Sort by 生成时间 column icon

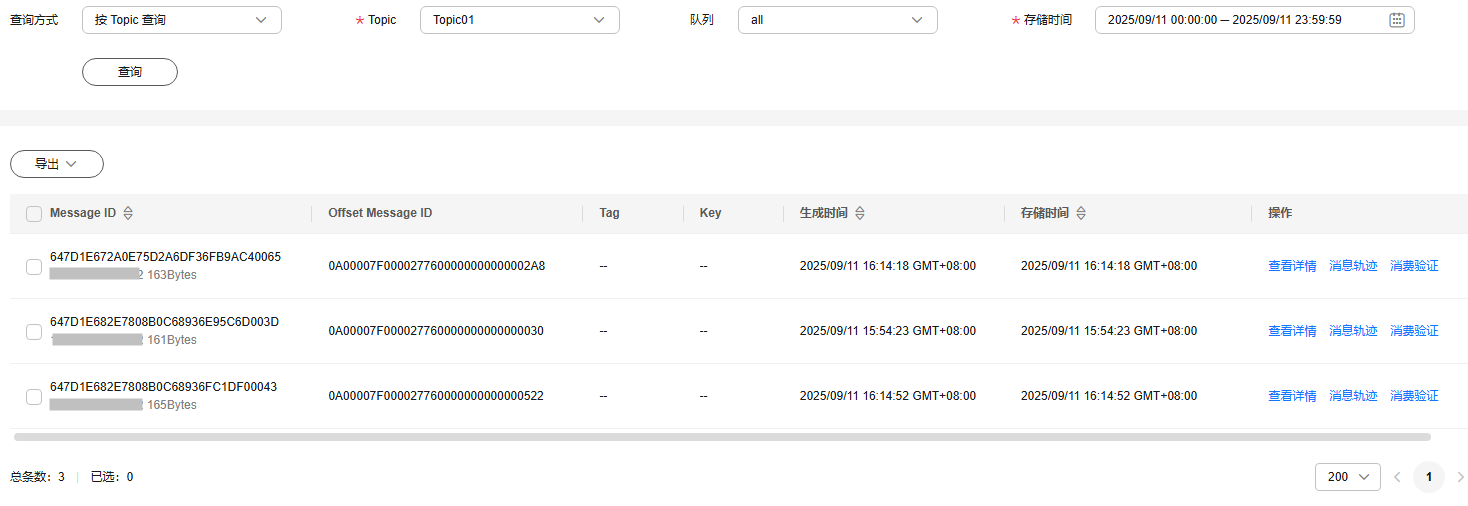click(x=860, y=213)
